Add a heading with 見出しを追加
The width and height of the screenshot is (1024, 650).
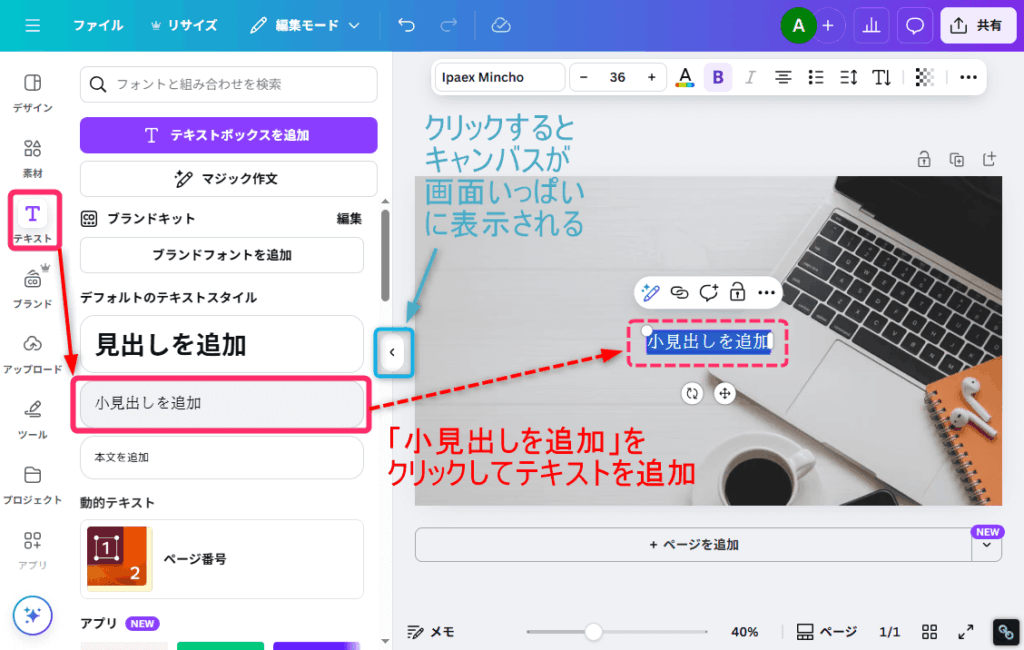222,344
